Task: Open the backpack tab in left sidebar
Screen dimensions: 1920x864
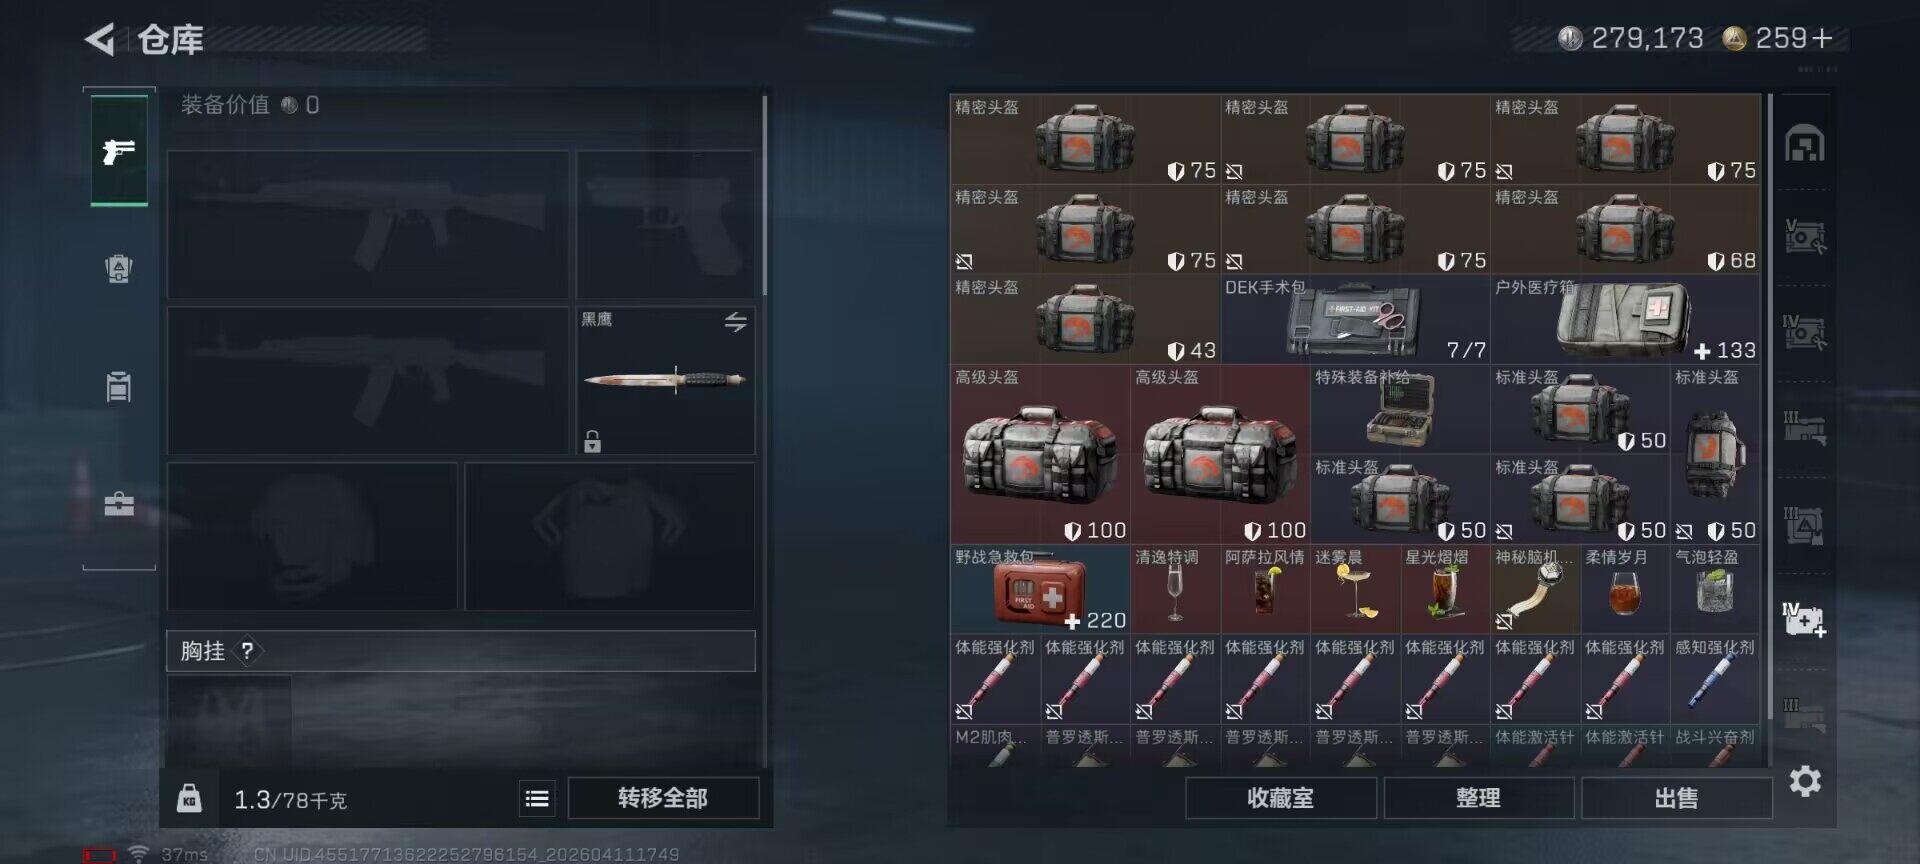Action: point(119,268)
